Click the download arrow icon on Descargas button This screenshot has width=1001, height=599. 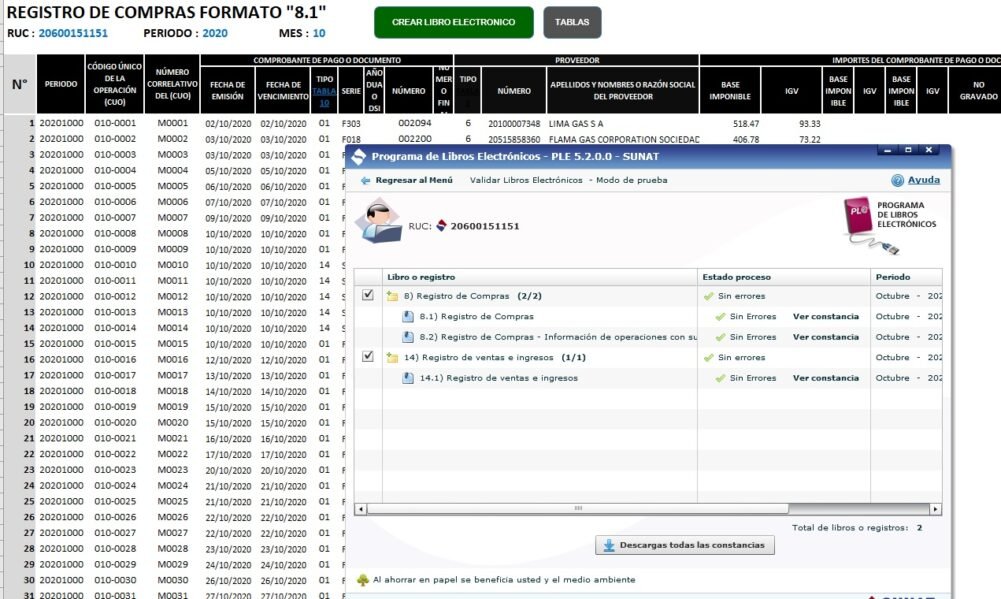click(x=609, y=545)
